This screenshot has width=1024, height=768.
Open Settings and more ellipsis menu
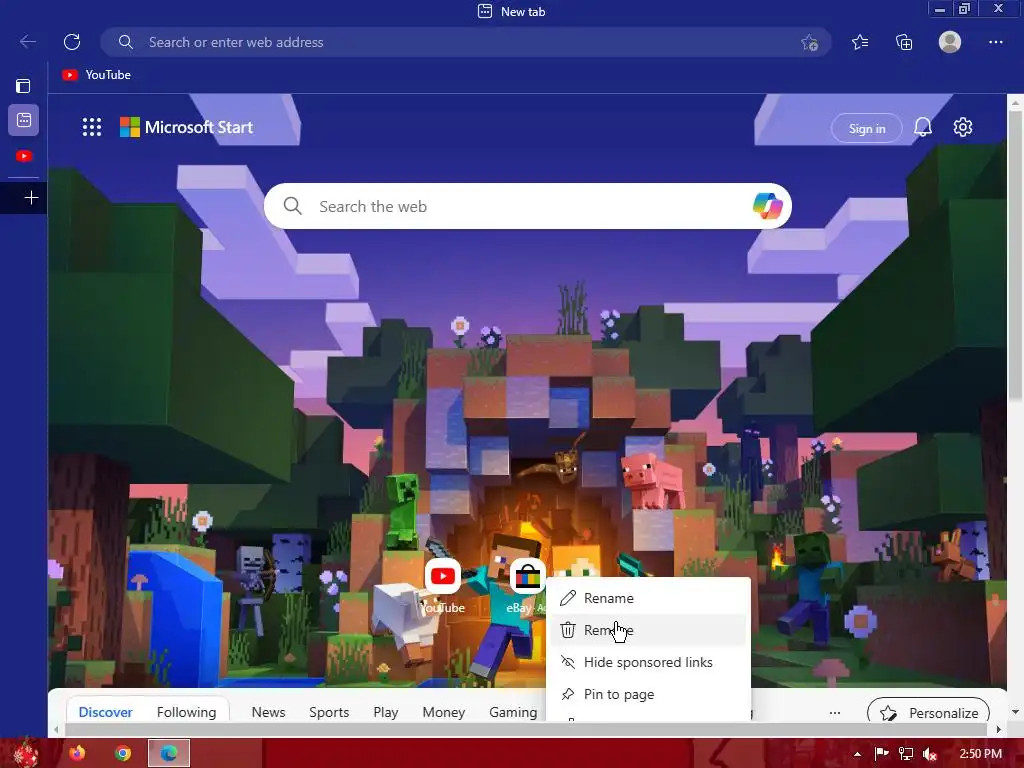[x=995, y=42]
